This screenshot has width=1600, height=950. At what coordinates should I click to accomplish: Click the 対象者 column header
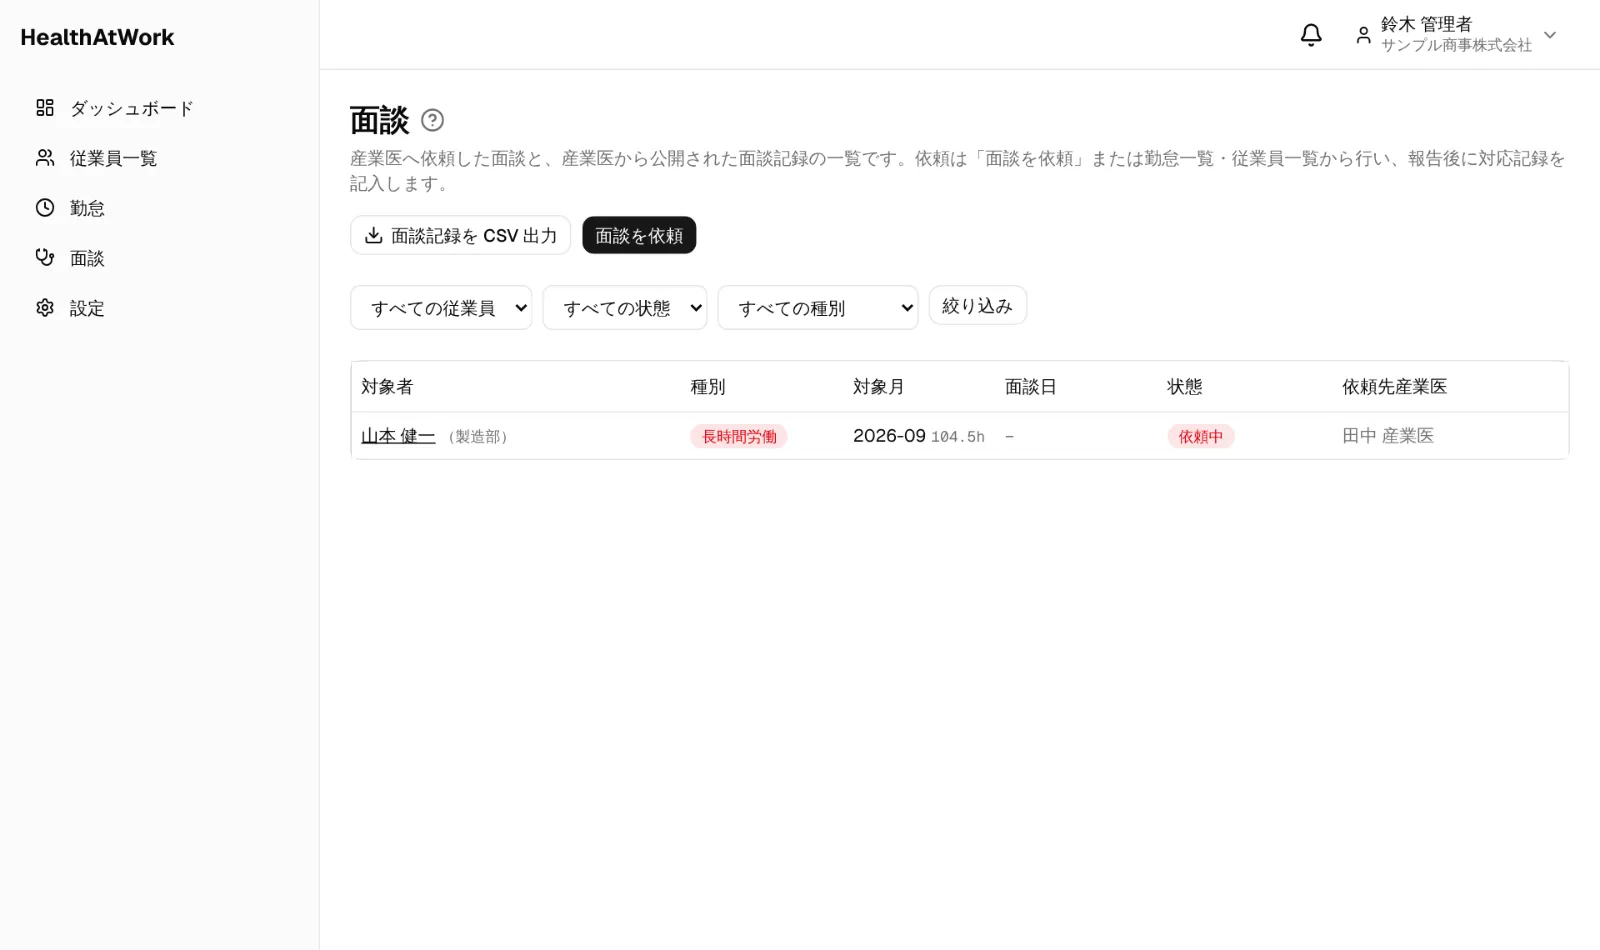[x=387, y=387]
